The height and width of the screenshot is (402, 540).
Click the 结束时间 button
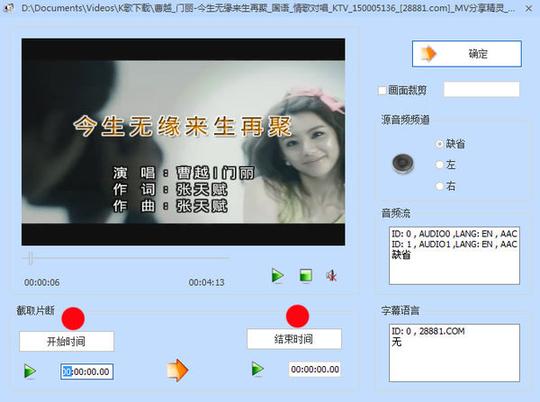tap(294, 339)
